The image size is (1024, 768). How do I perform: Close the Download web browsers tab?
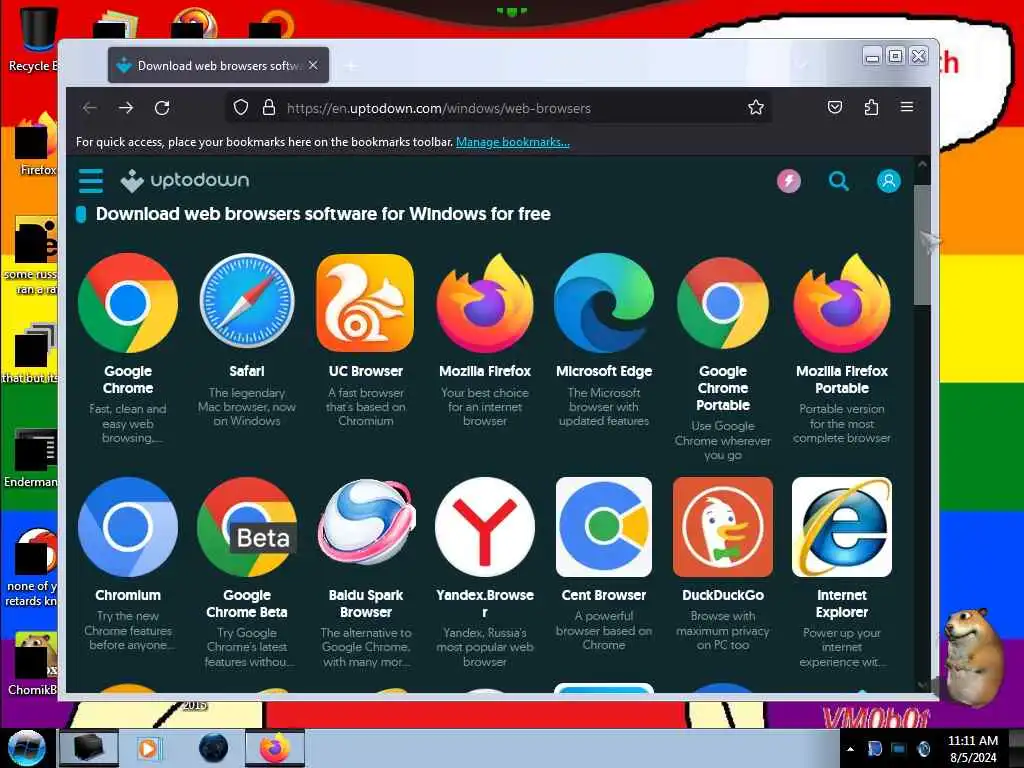tap(313, 65)
